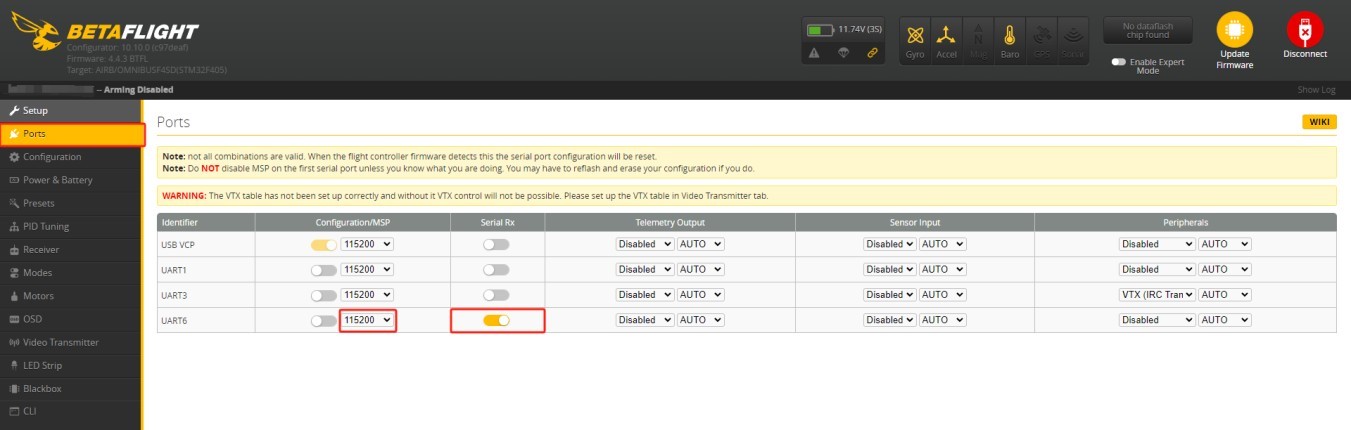Viewport: 1351px width, 430px height.
Task: Click the No dataflash chip found box
Action: [x=1148, y=30]
